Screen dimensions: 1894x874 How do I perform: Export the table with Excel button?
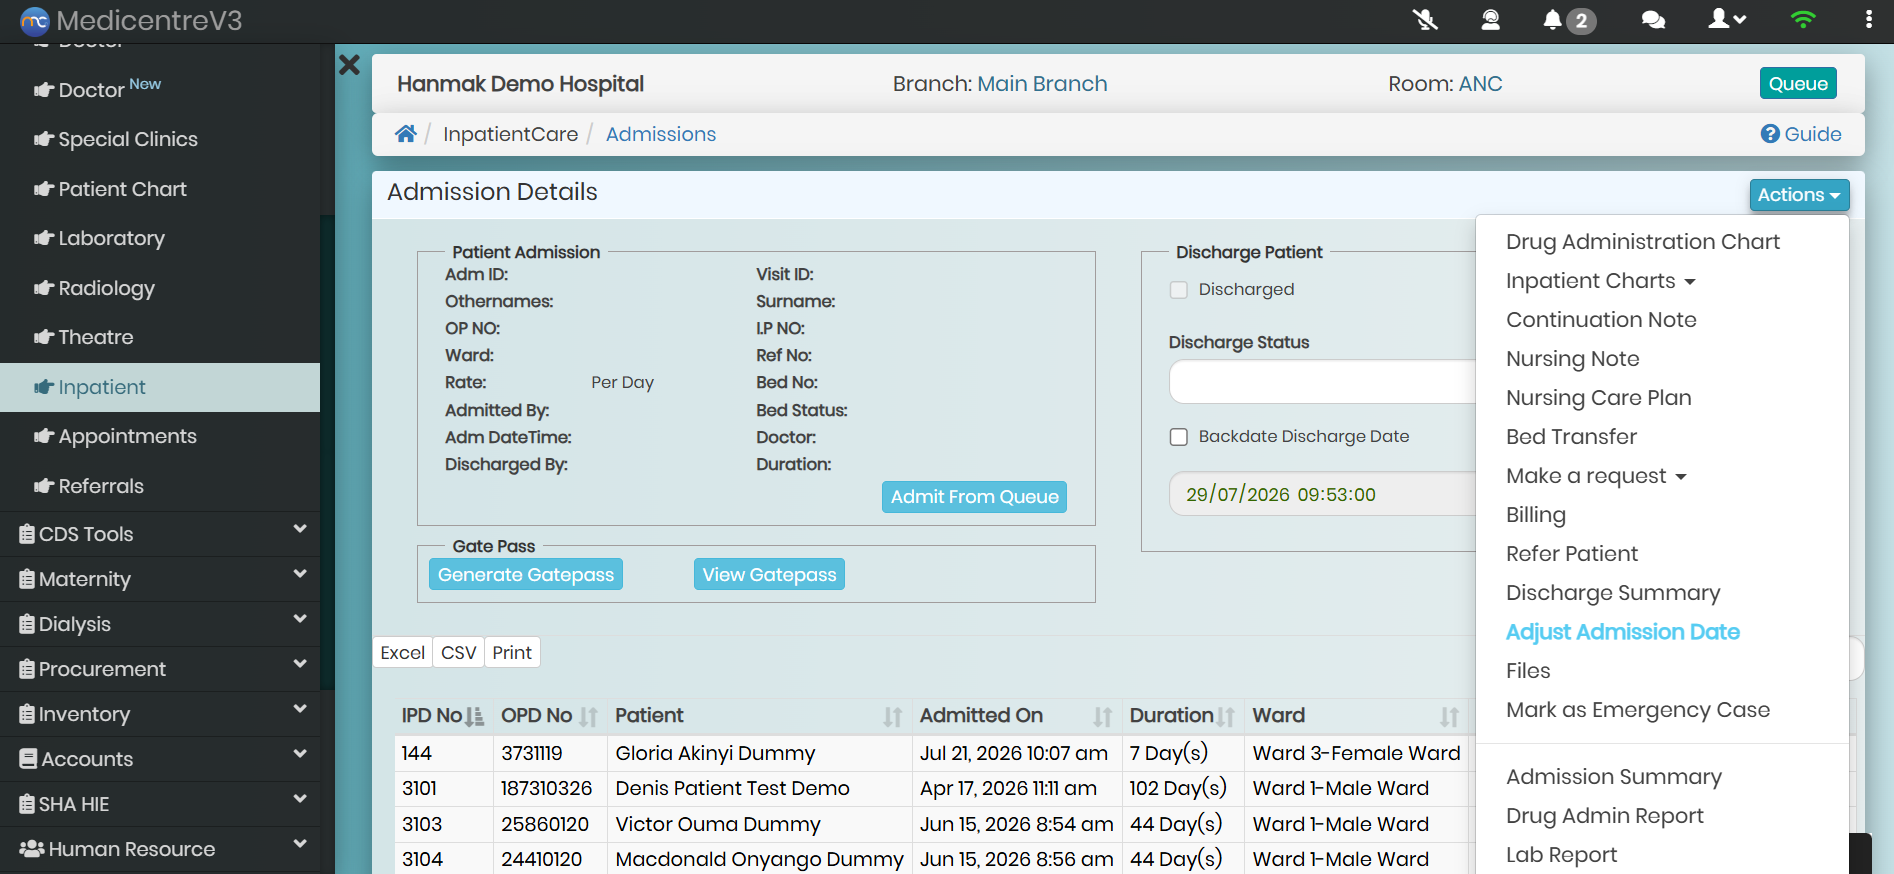tap(403, 652)
